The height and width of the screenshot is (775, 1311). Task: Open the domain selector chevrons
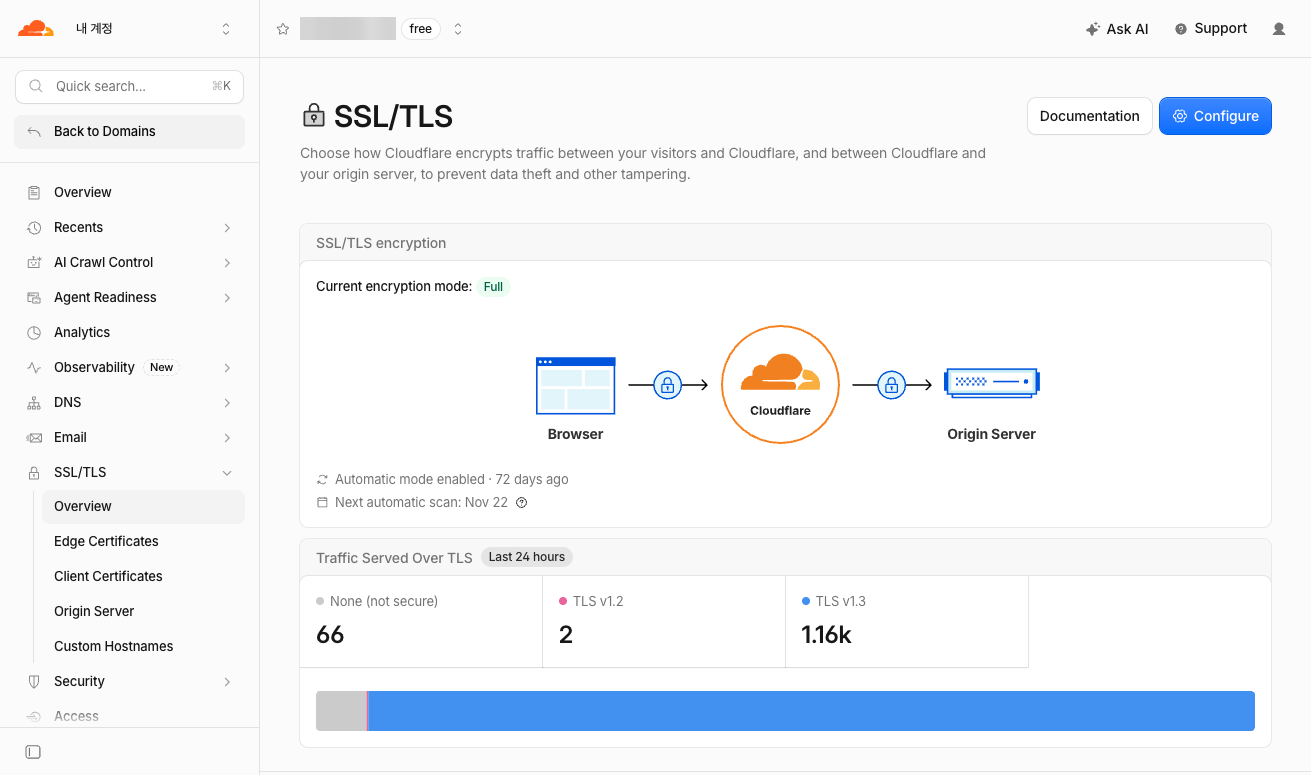pyautogui.click(x=458, y=29)
